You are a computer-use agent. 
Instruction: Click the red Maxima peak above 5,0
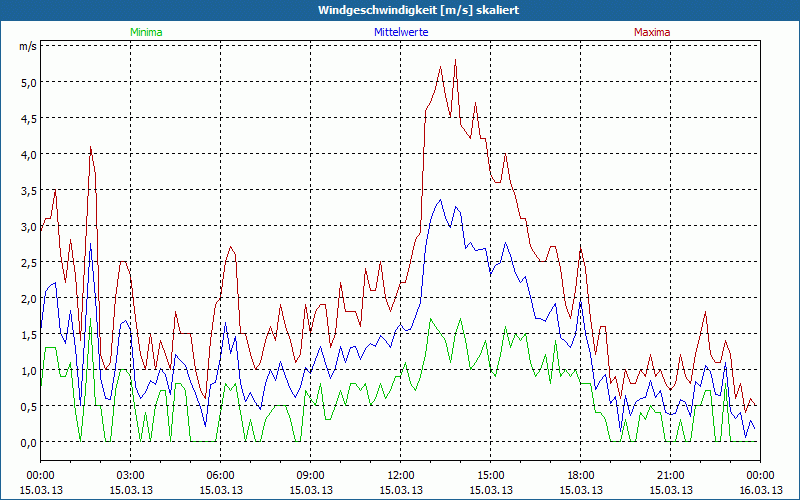point(455,60)
